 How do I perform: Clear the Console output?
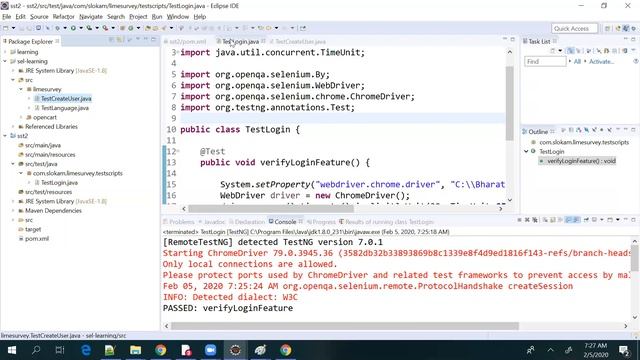[545, 220]
